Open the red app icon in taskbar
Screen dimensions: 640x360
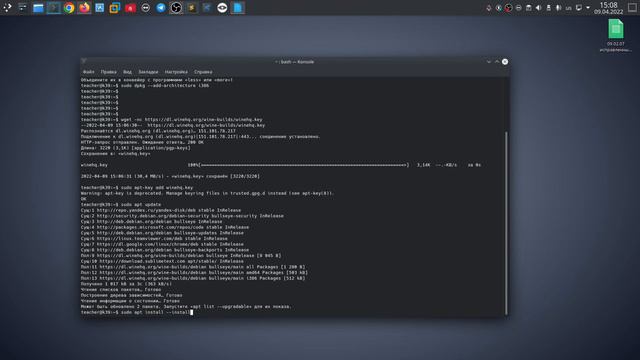[130, 8]
